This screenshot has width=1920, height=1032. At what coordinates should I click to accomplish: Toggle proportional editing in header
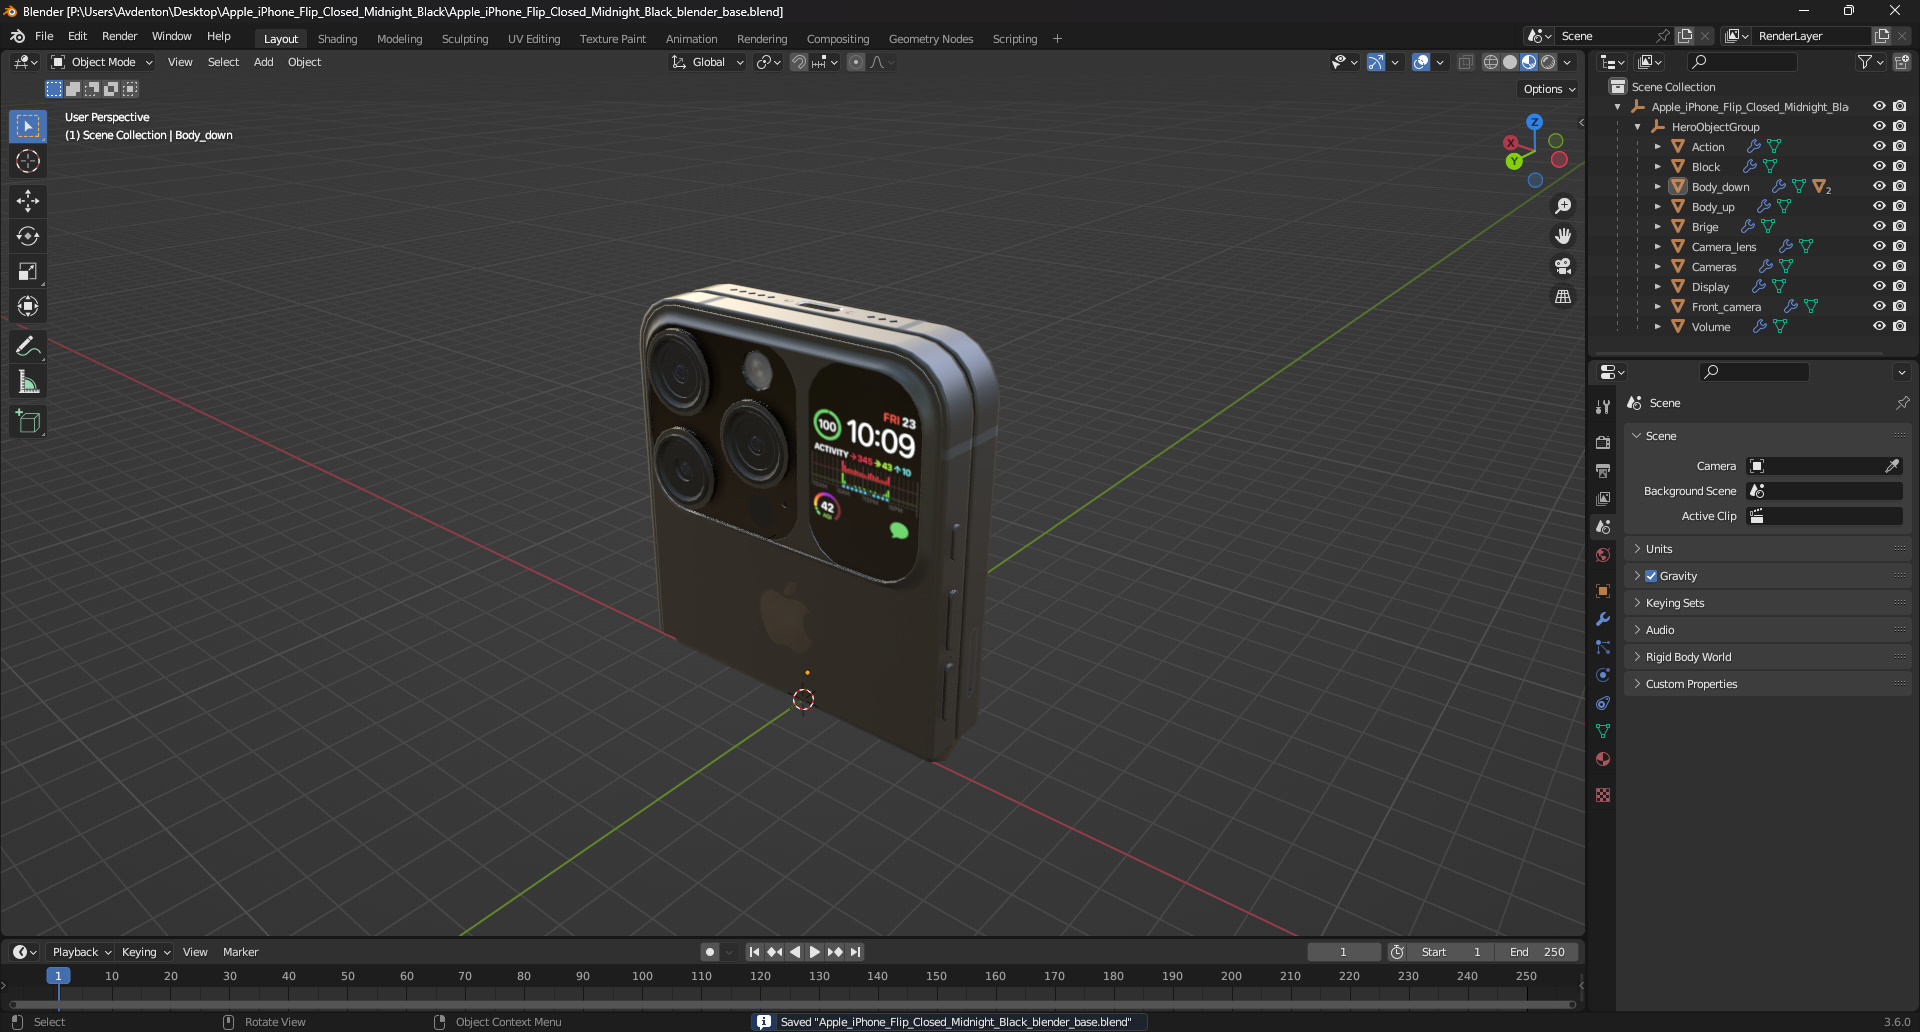click(x=856, y=62)
